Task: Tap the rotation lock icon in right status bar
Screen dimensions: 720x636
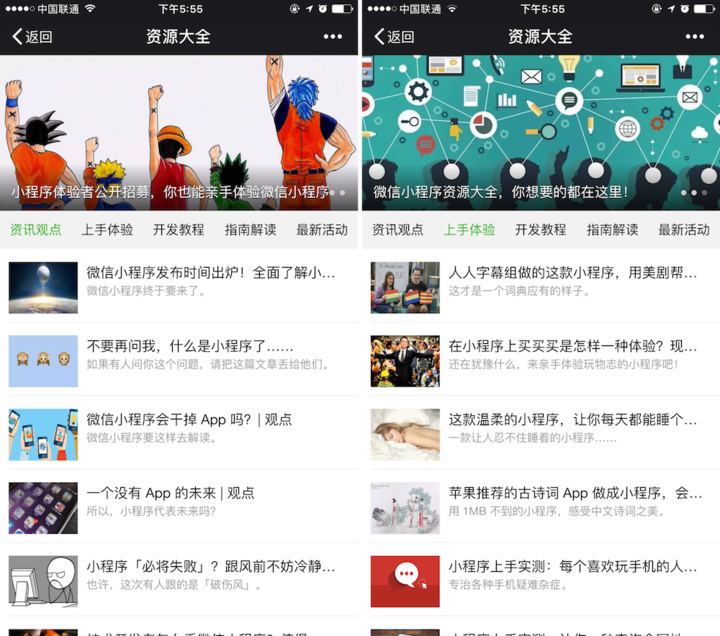Action: [x=657, y=9]
